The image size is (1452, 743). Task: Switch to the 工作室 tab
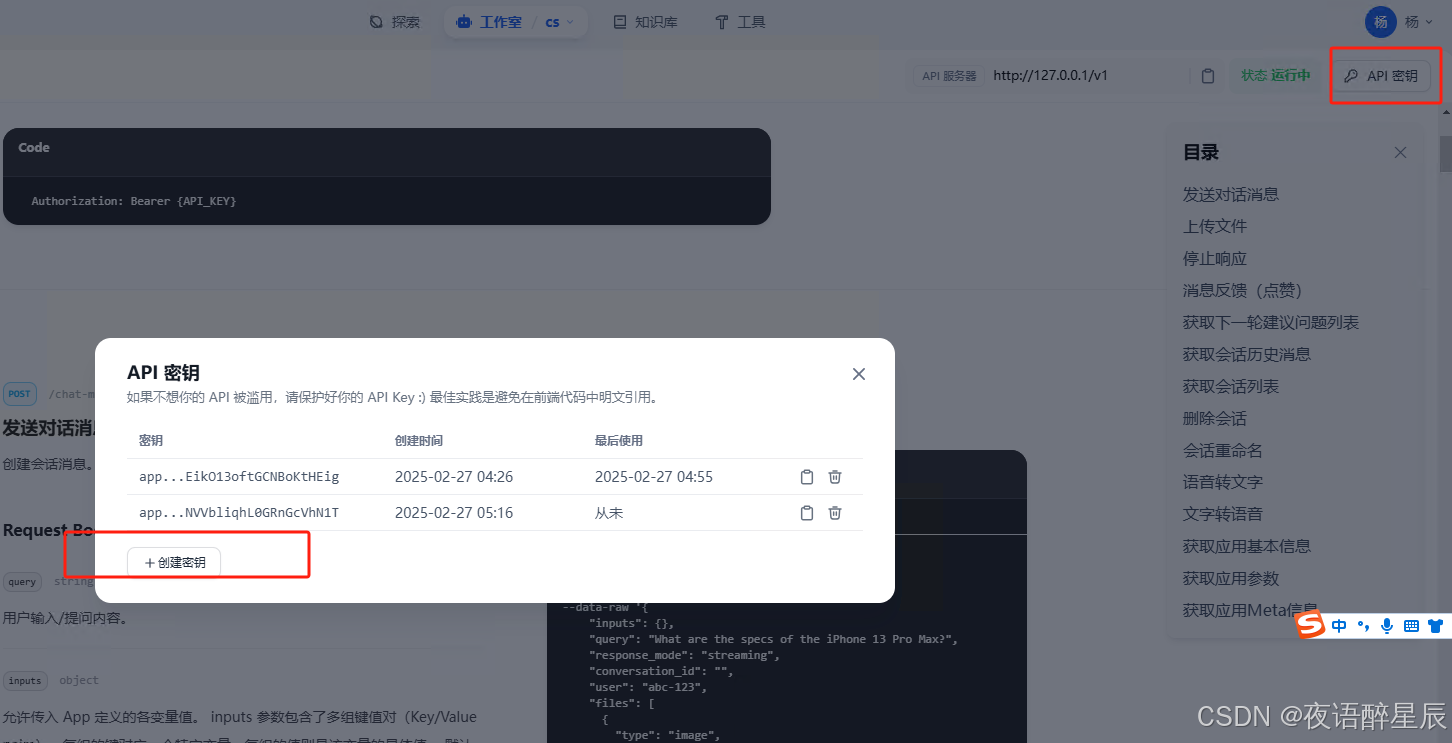(x=497, y=21)
